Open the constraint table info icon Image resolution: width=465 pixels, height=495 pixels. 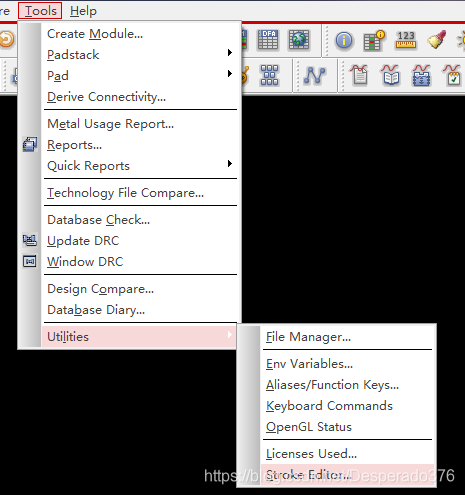click(x=374, y=40)
